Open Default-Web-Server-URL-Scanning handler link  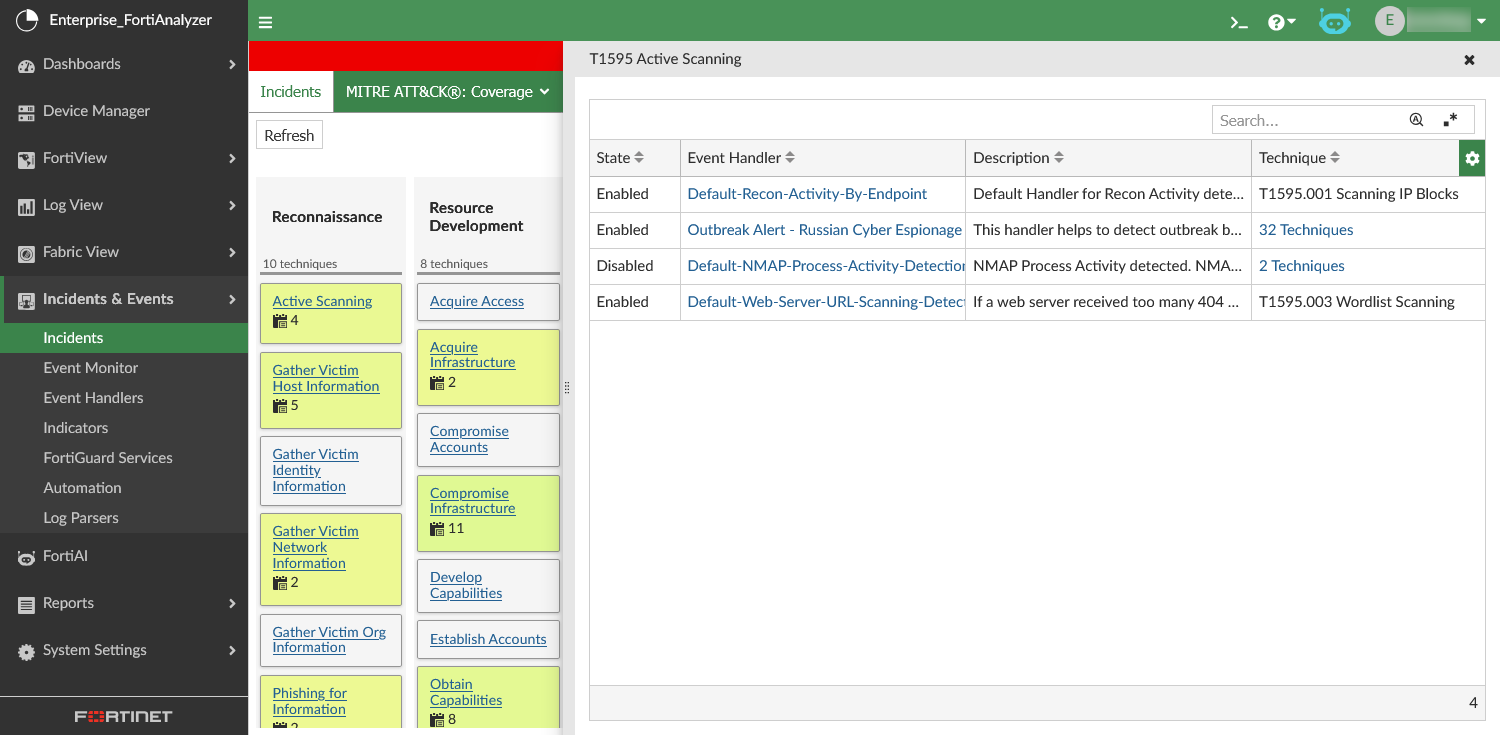tap(826, 302)
